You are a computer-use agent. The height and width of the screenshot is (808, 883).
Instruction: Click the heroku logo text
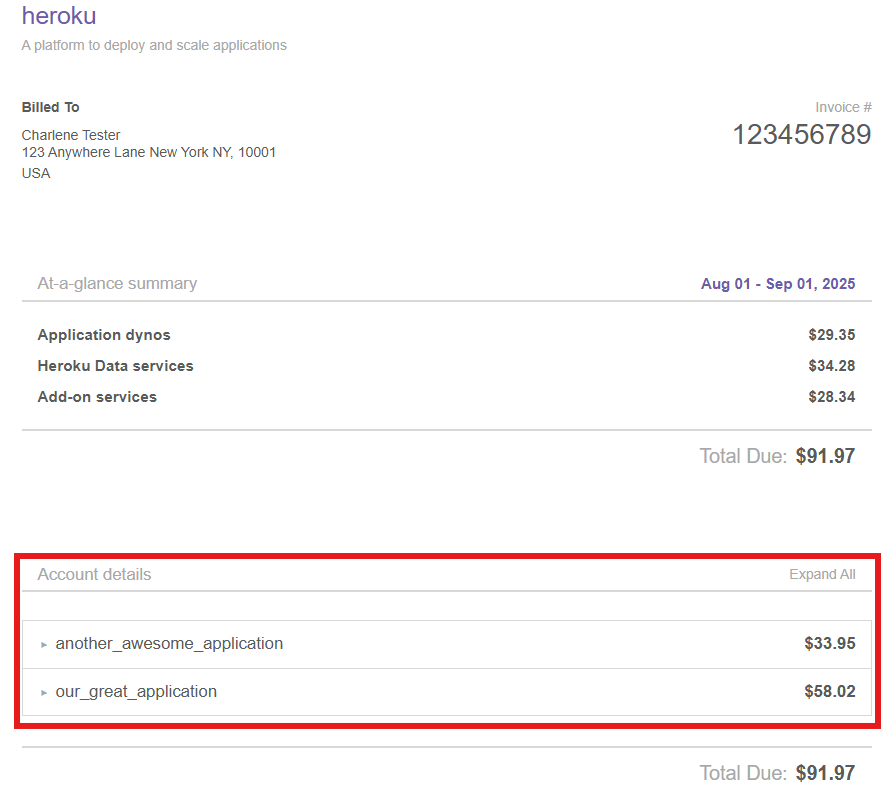(x=59, y=16)
